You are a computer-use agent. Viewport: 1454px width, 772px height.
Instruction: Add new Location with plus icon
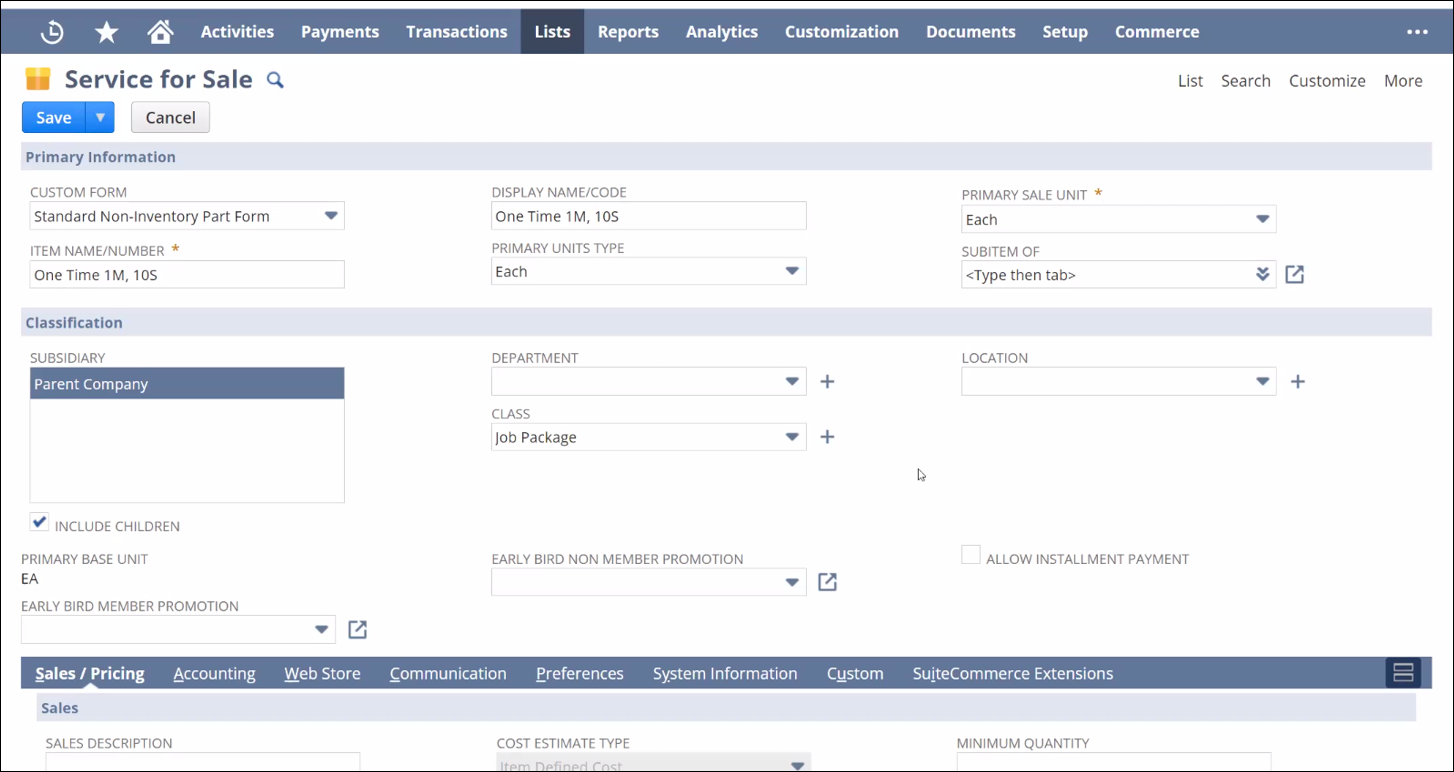[1297, 382]
